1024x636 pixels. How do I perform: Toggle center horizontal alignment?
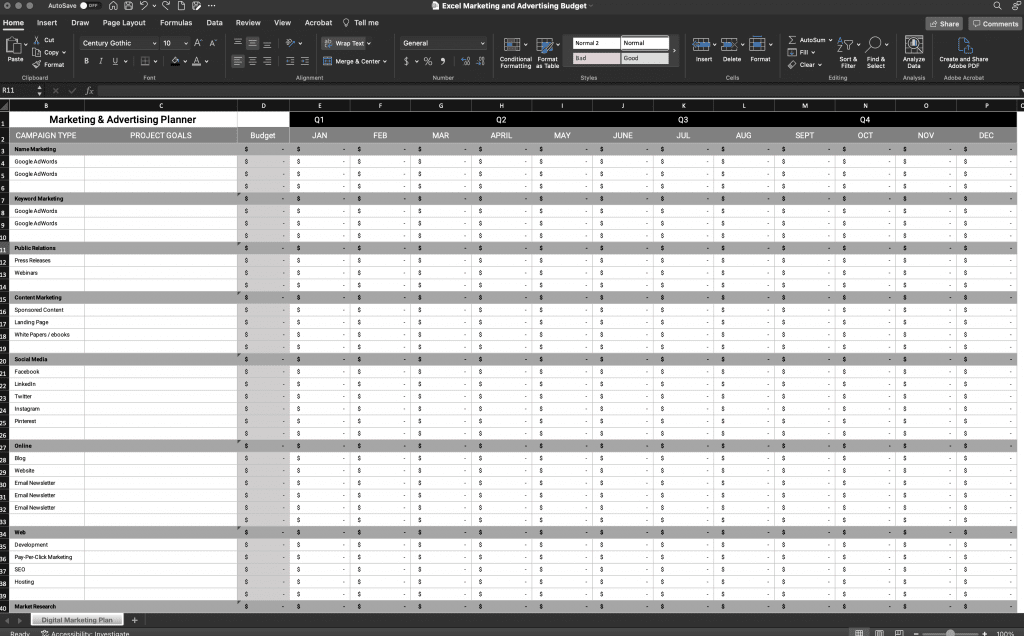[252, 61]
